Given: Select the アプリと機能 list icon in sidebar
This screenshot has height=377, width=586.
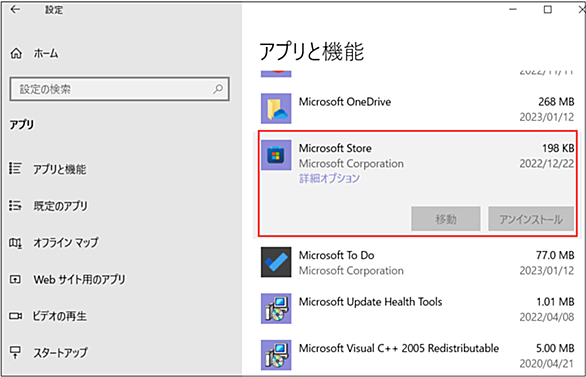Looking at the screenshot, I should point(15,169).
